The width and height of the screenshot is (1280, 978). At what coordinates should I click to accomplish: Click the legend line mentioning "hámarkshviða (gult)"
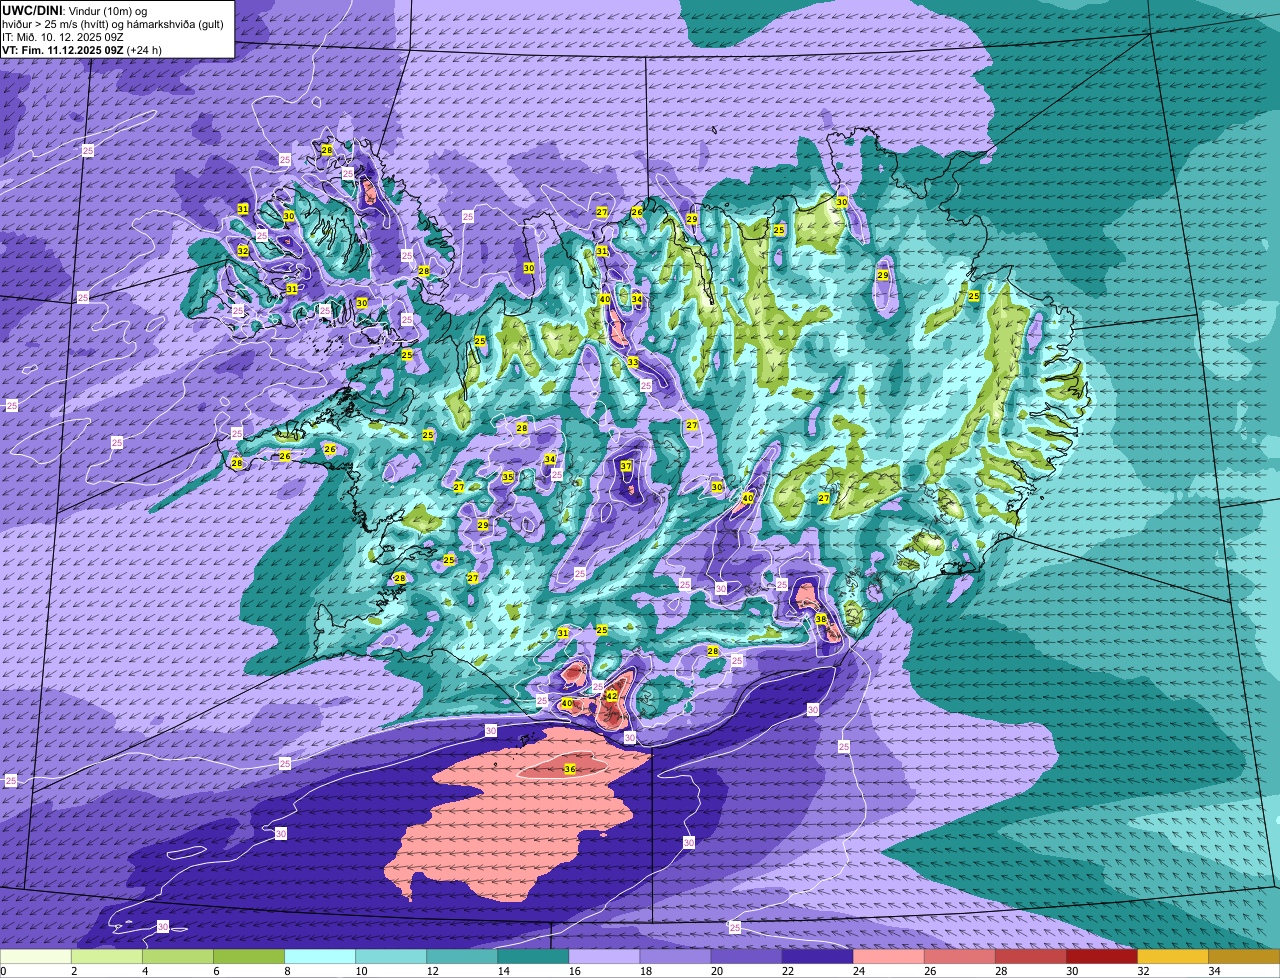113,23
